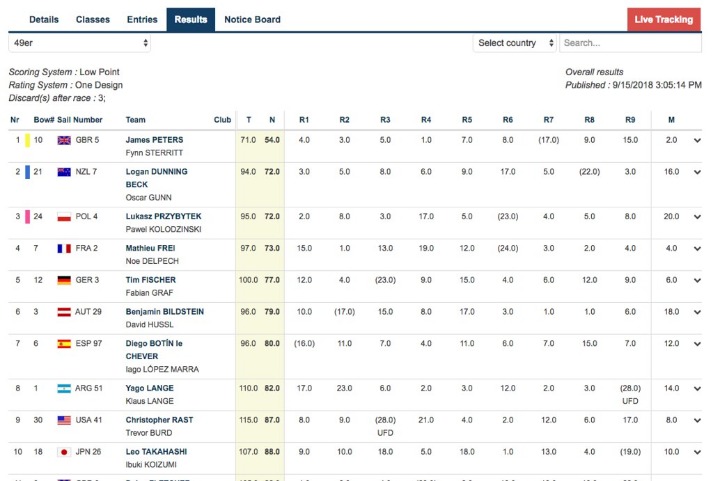
Task: Click the Poland flag icon
Action: coord(65,216)
